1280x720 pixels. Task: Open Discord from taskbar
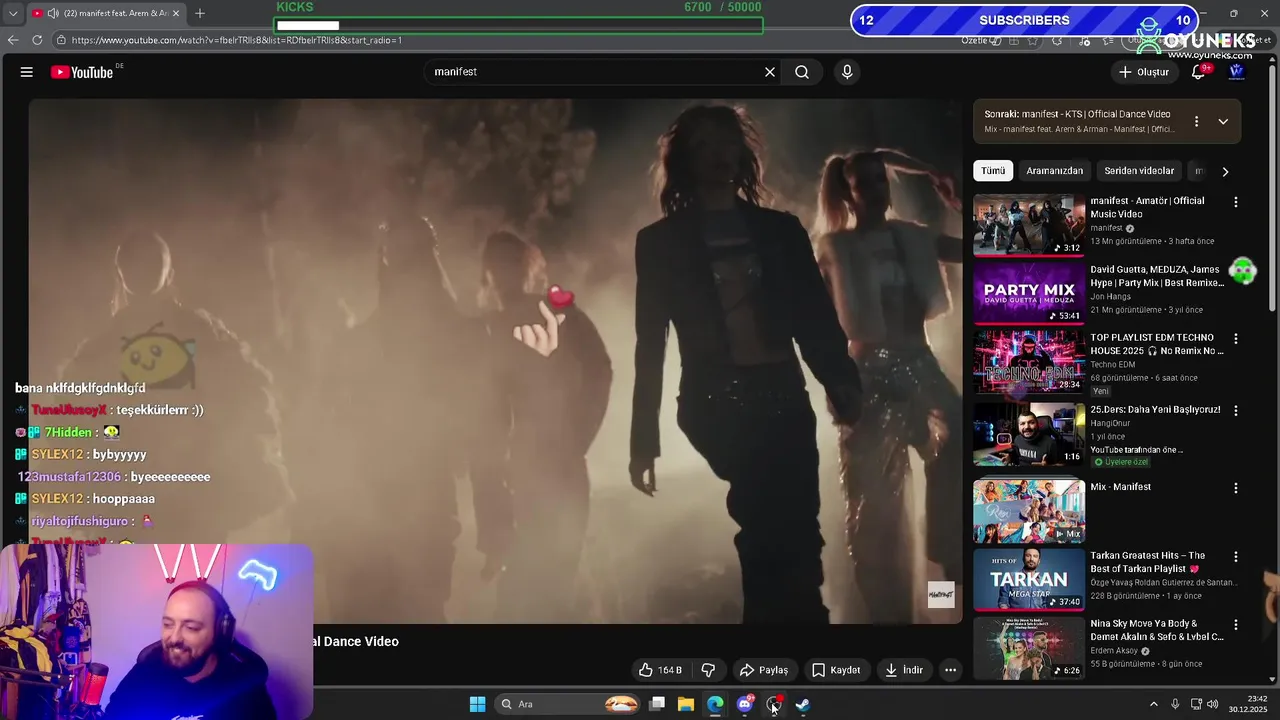(x=745, y=704)
